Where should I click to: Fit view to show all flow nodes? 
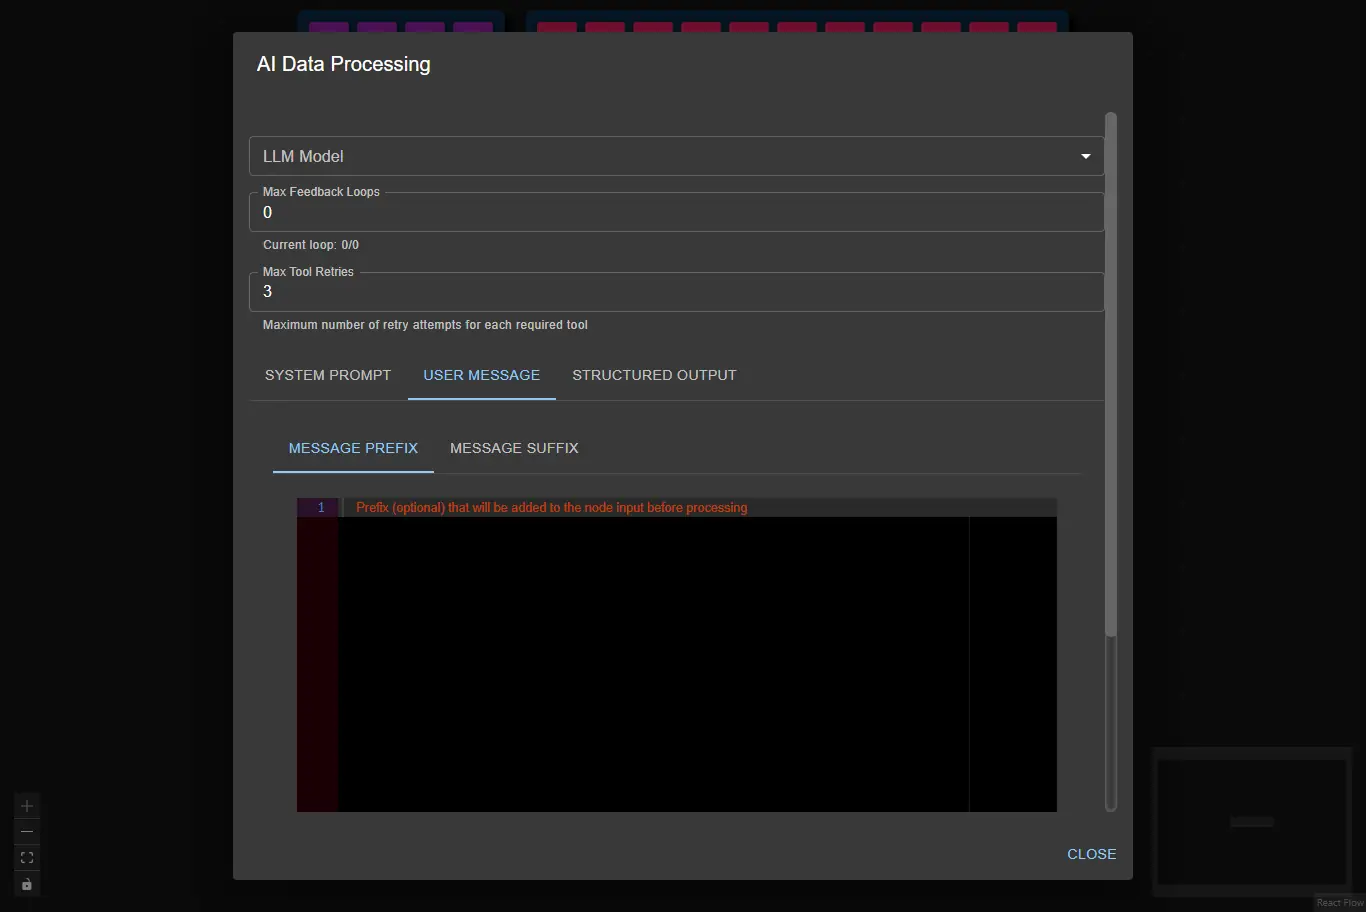pos(26,857)
